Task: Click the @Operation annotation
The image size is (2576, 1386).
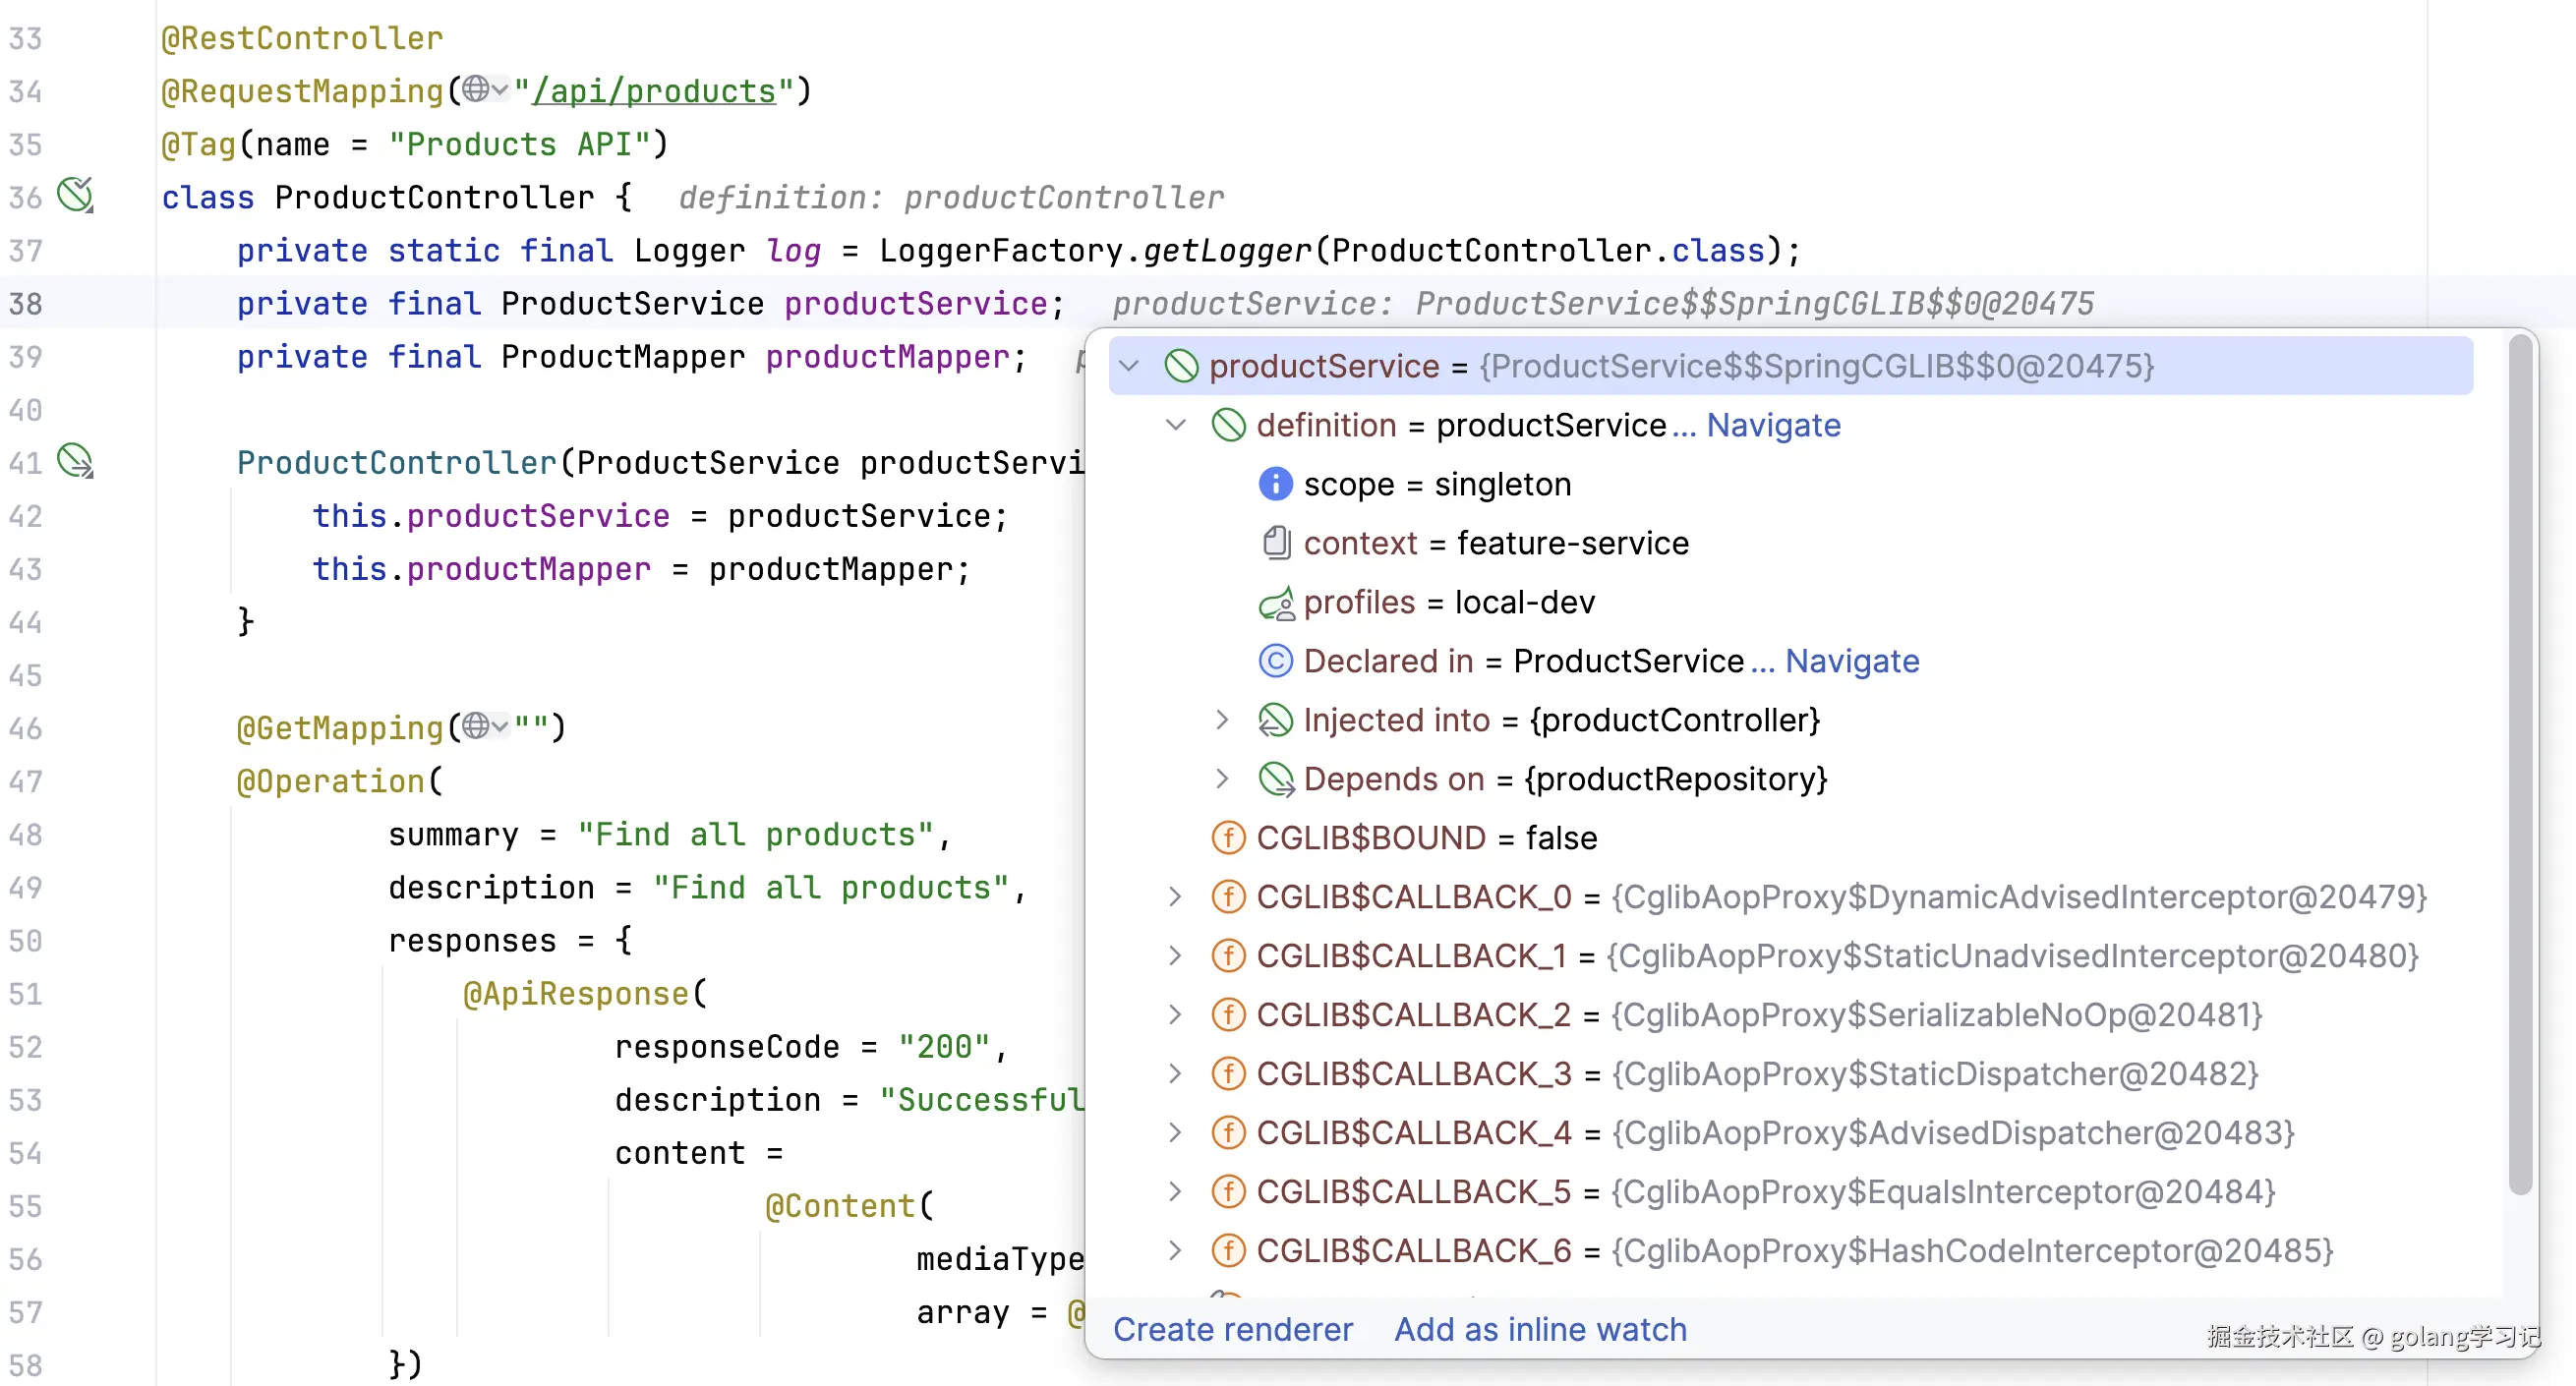Action: [x=331, y=780]
